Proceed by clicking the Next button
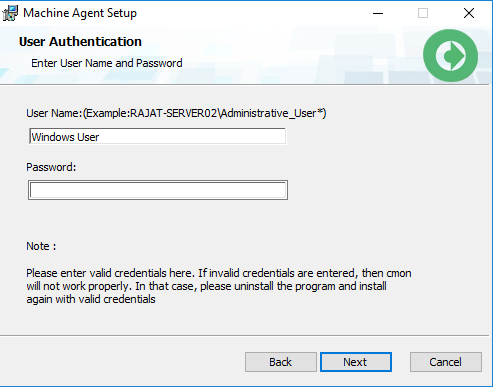The height and width of the screenshot is (390, 494). (356, 362)
